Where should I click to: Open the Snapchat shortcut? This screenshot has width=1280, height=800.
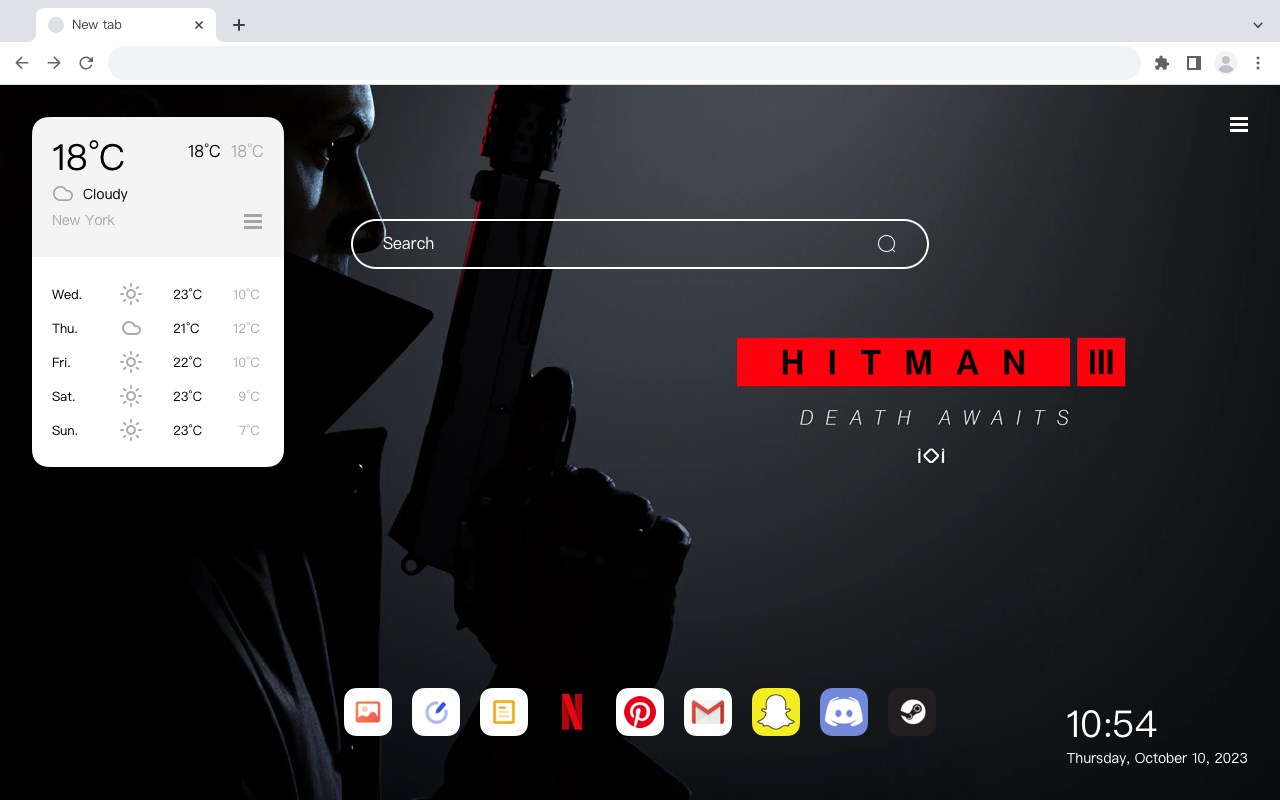pyautogui.click(x=776, y=712)
